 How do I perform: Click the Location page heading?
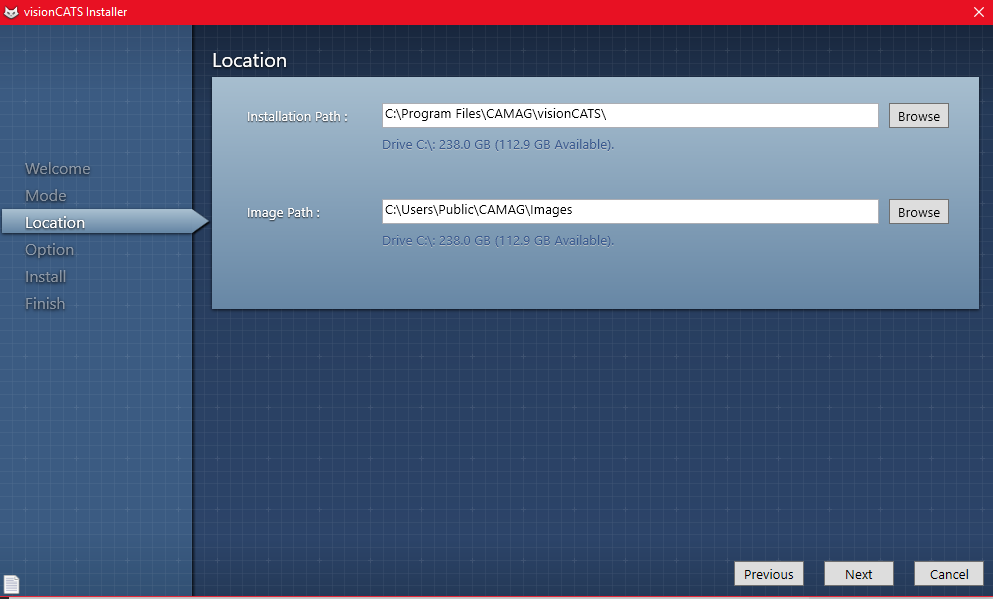[250, 60]
